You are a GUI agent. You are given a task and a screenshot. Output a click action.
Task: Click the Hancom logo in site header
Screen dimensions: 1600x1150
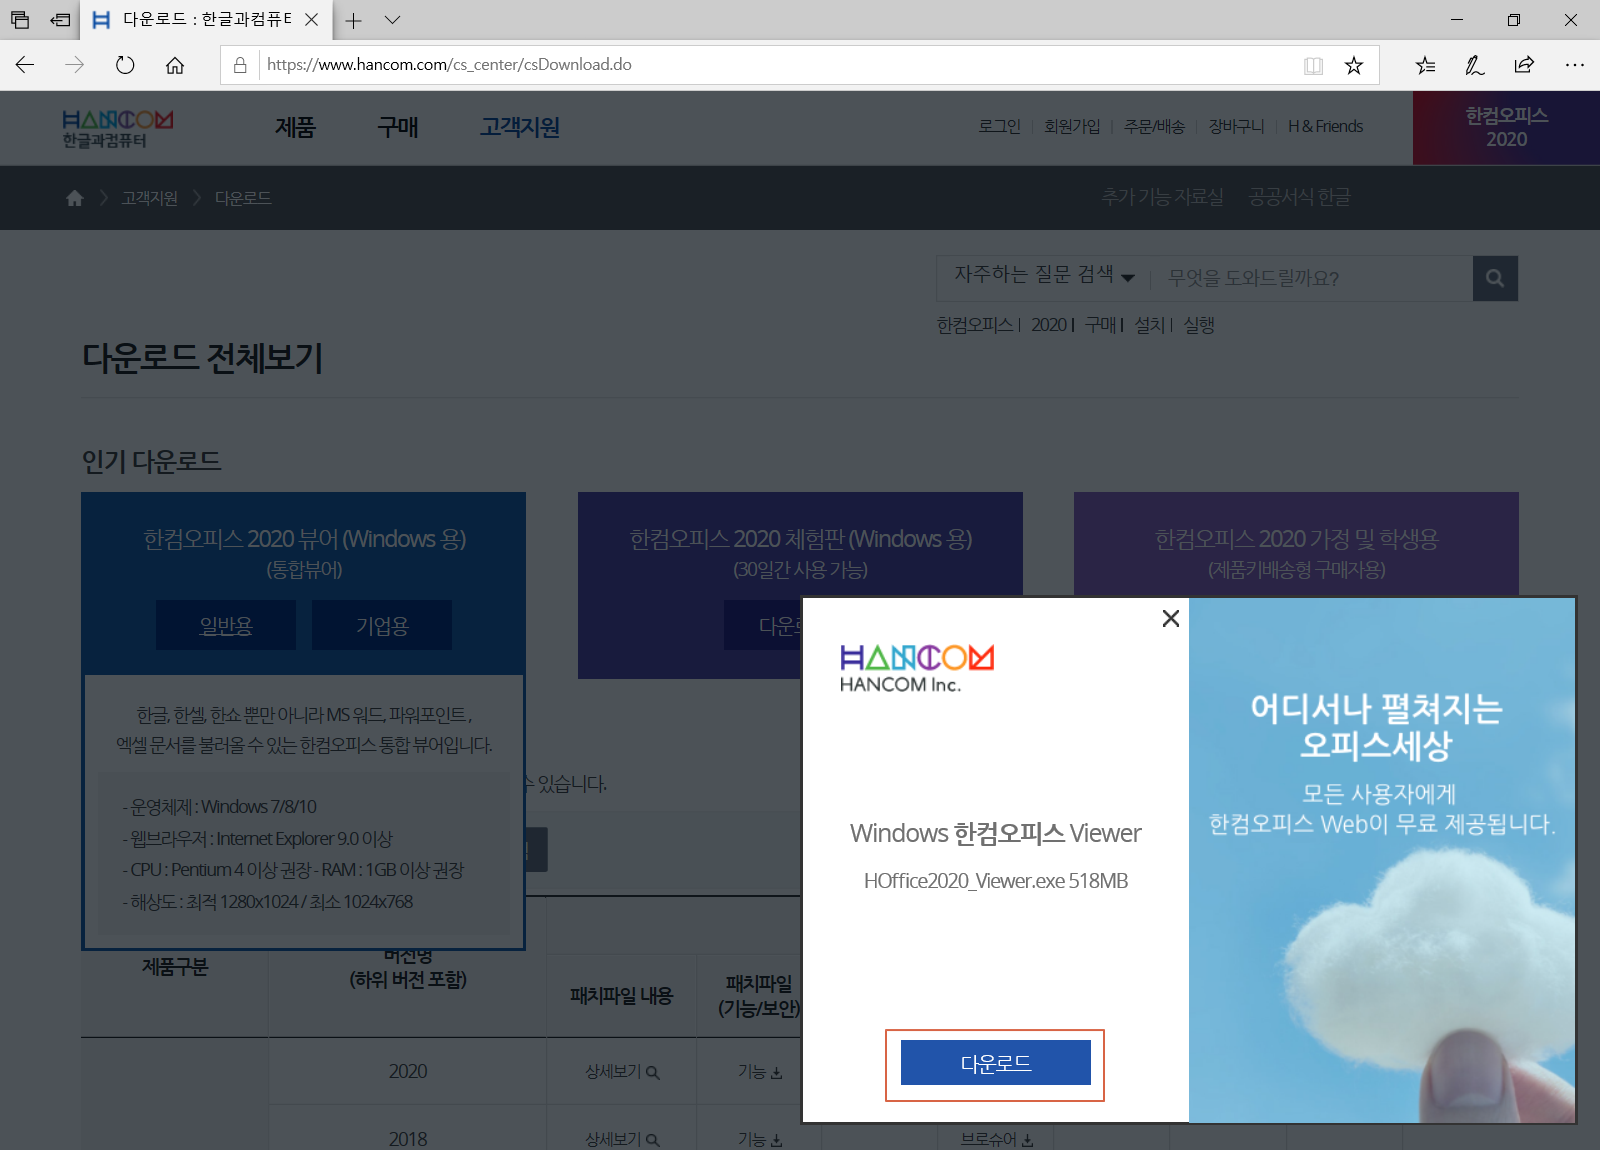click(x=117, y=129)
